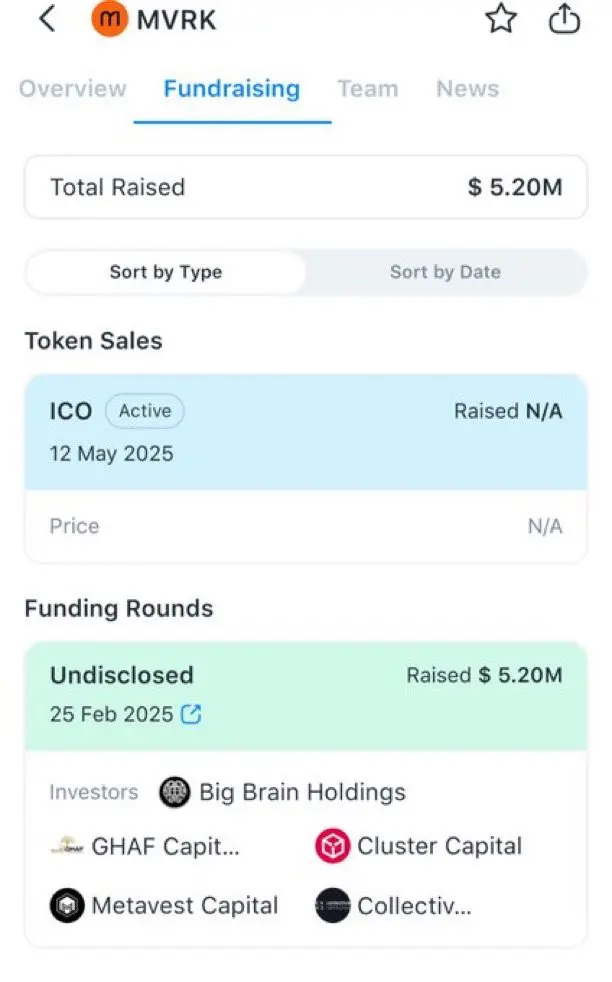Open the Big Brain Holdings investor name
The width and height of the screenshot is (612, 982).
click(x=303, y=792)
